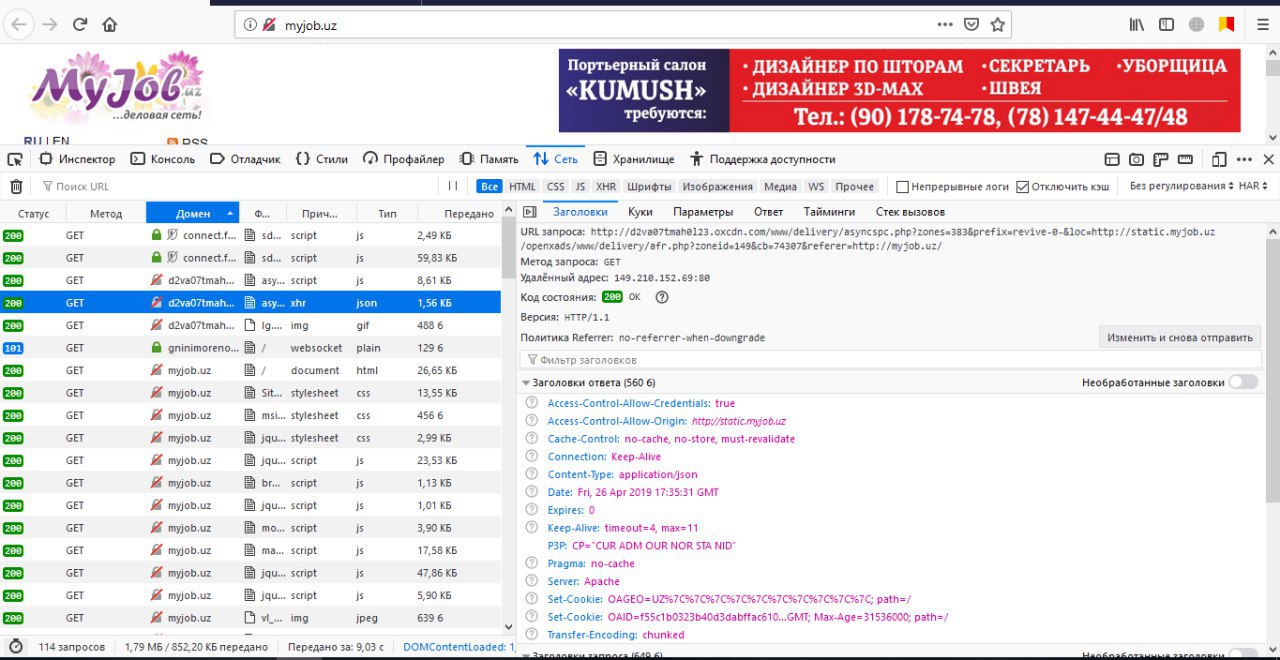Pause network recording
The width and height of the screenshot is (1280, 660).
[453, 186]
